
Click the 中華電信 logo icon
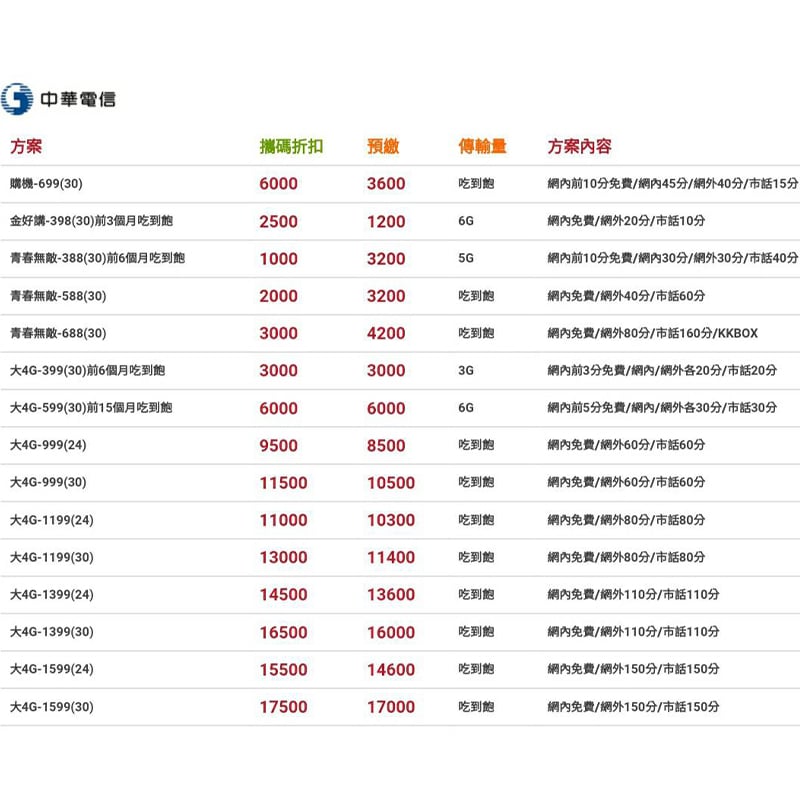tap(17, 99)
